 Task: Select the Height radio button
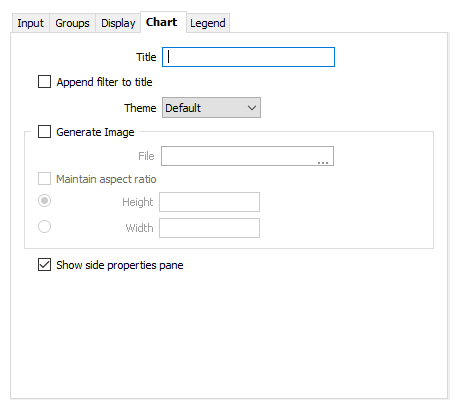(x=44, y=201)
